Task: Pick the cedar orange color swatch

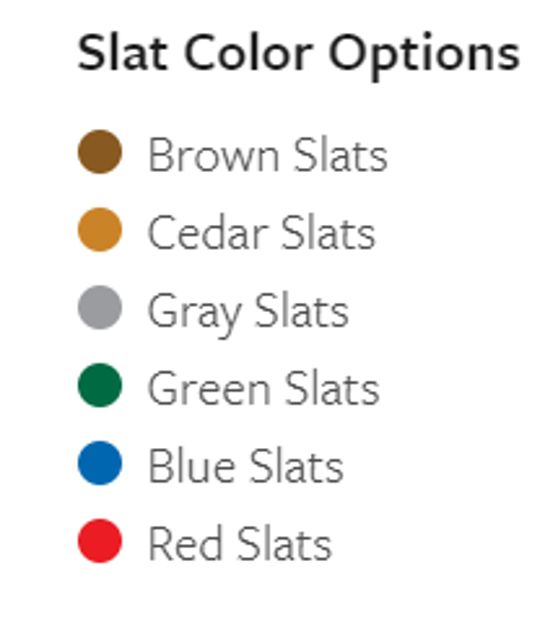Action: 100,229
